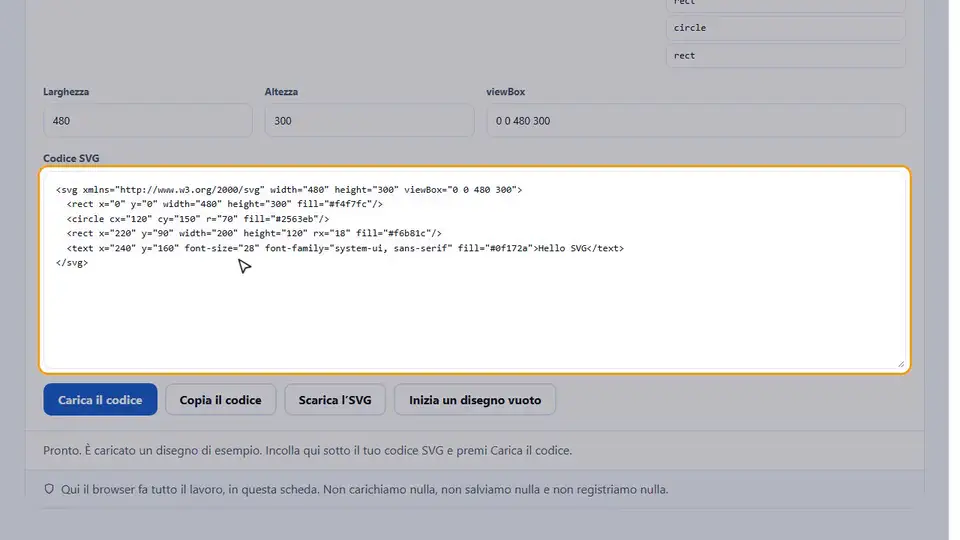Click the closing </svg> tag line
This screenshot has width=960, height=540.
[72, 263]
